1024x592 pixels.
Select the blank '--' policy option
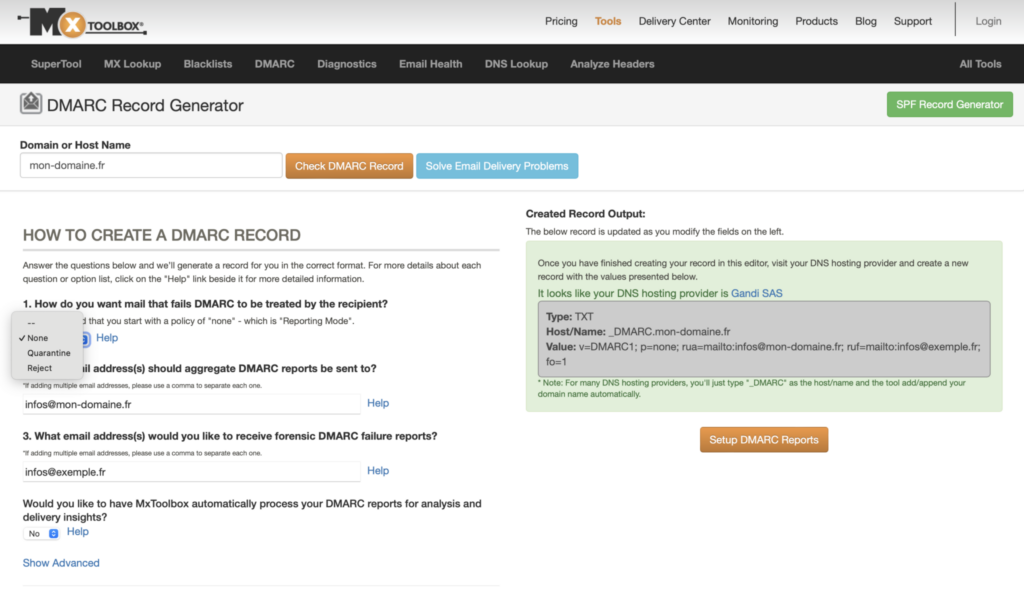[46, 323]
